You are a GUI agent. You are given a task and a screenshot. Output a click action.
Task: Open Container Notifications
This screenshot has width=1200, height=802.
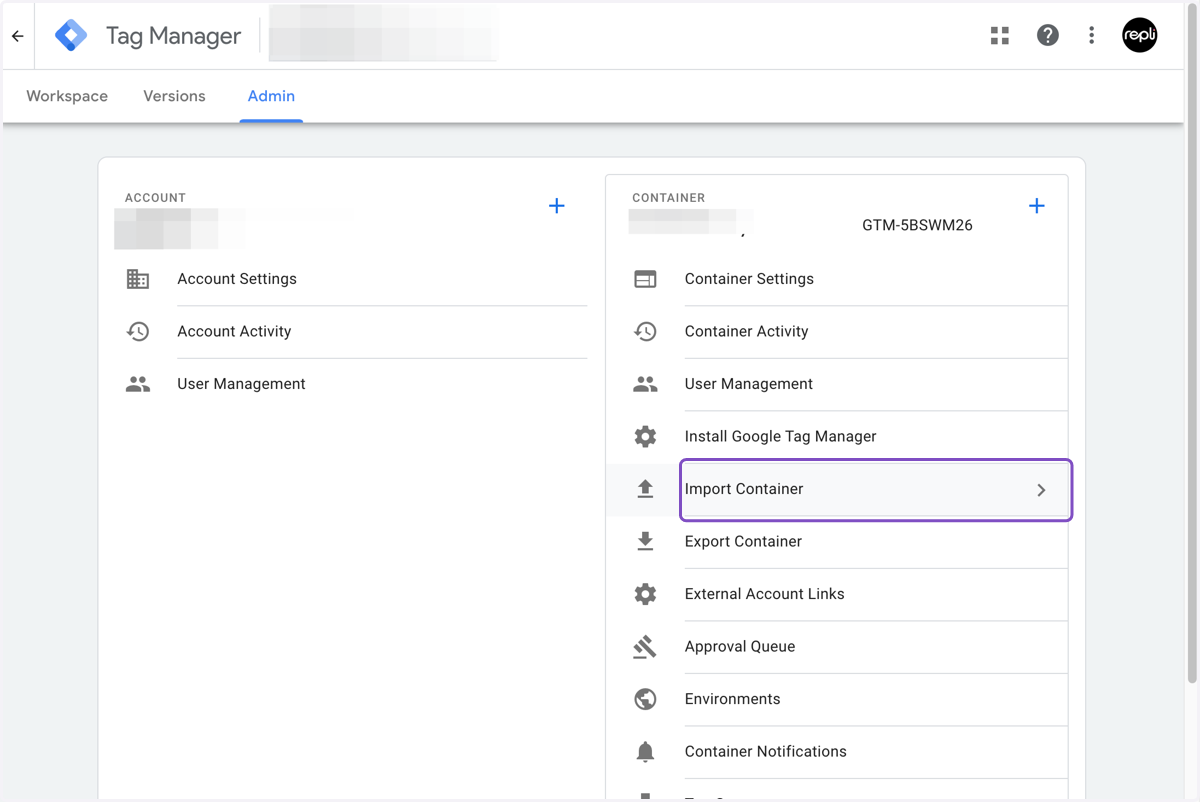[x=765, y=751]
